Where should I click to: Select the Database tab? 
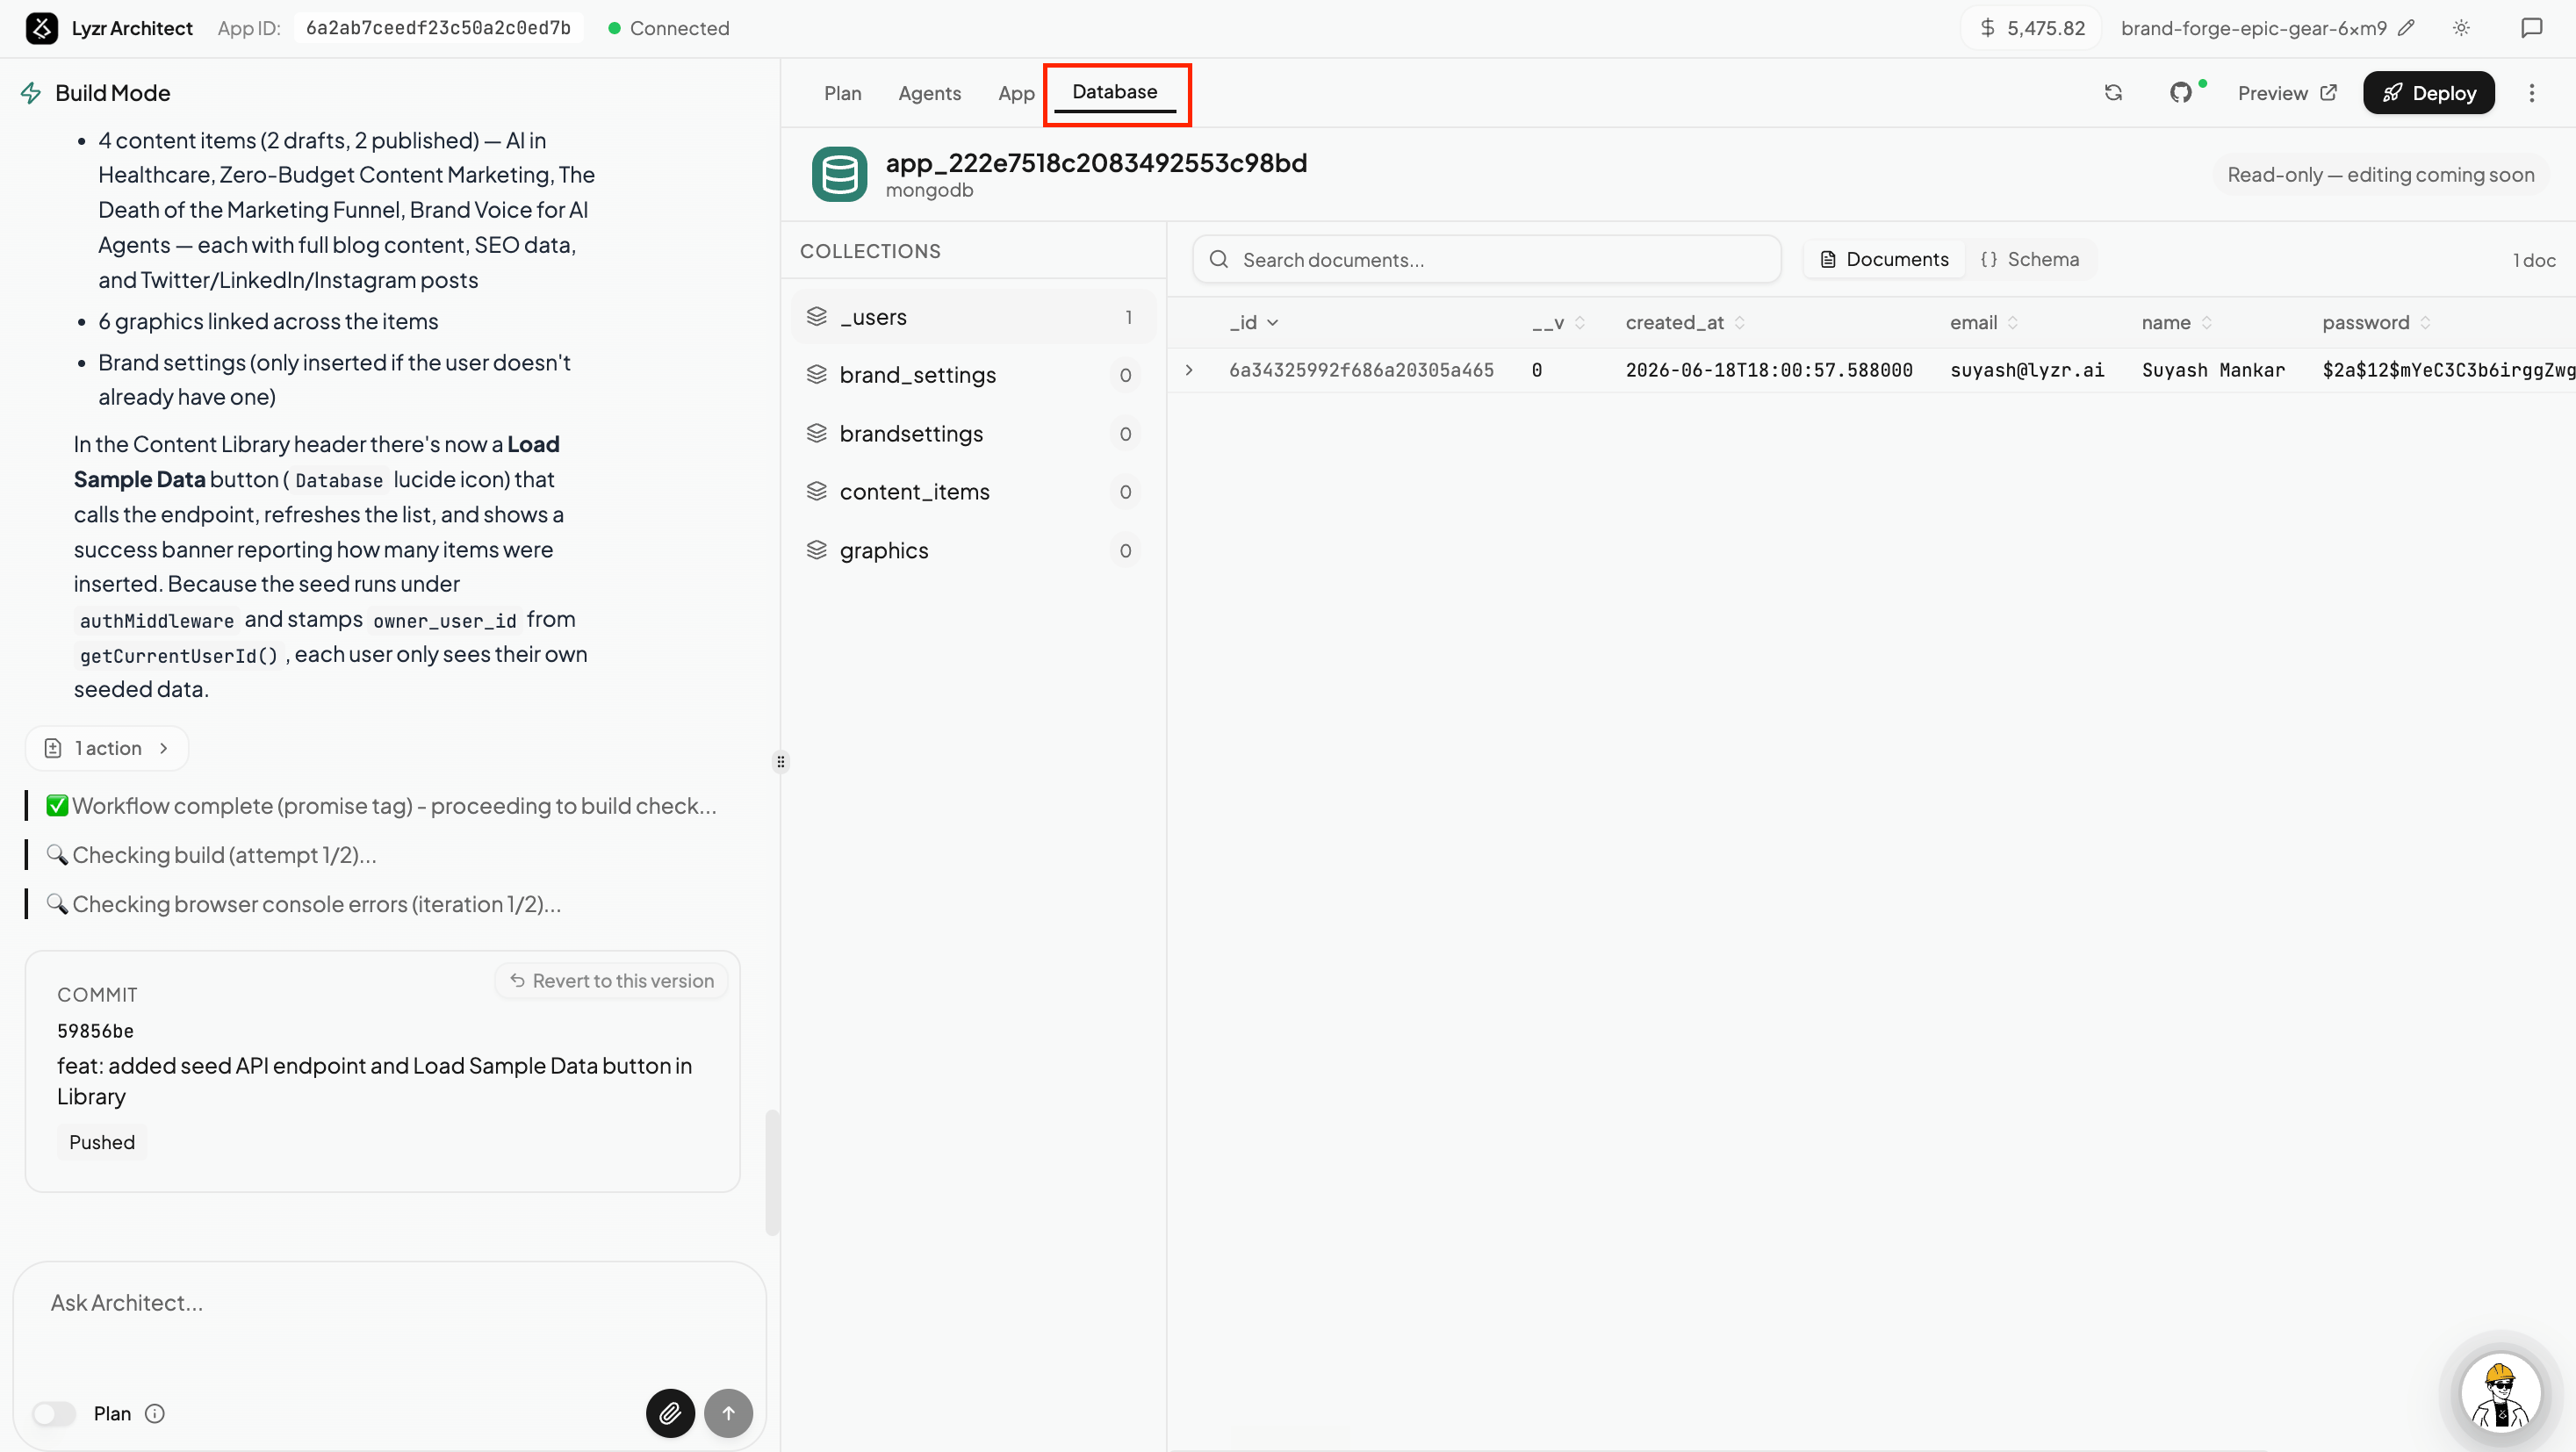click(x=1115, y=92)
